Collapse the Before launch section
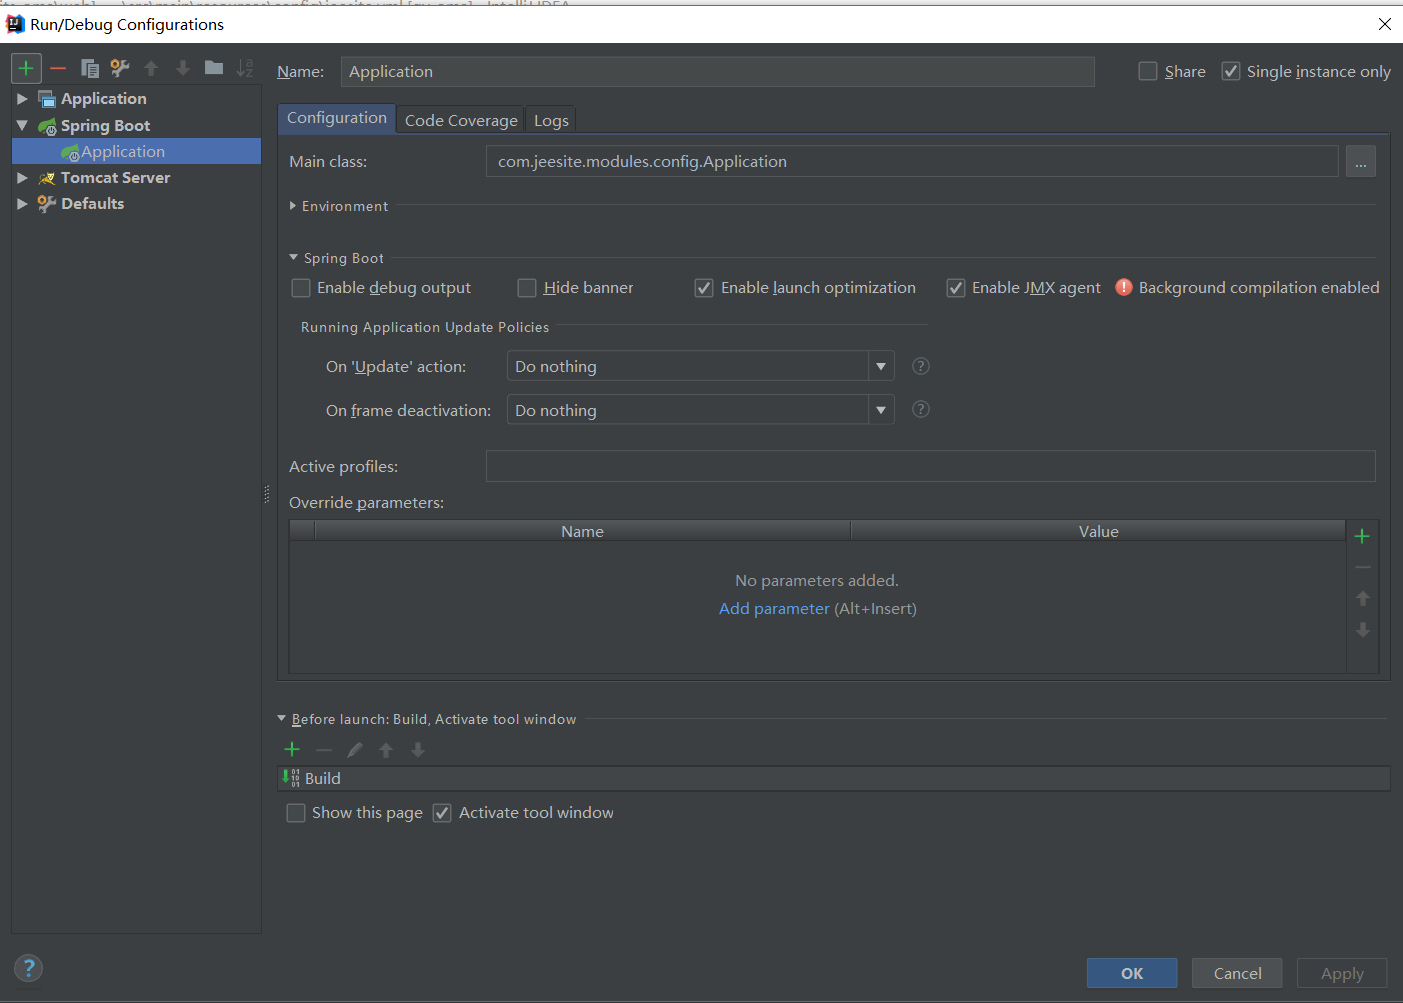1403x1003 pixels. point(282,718)
